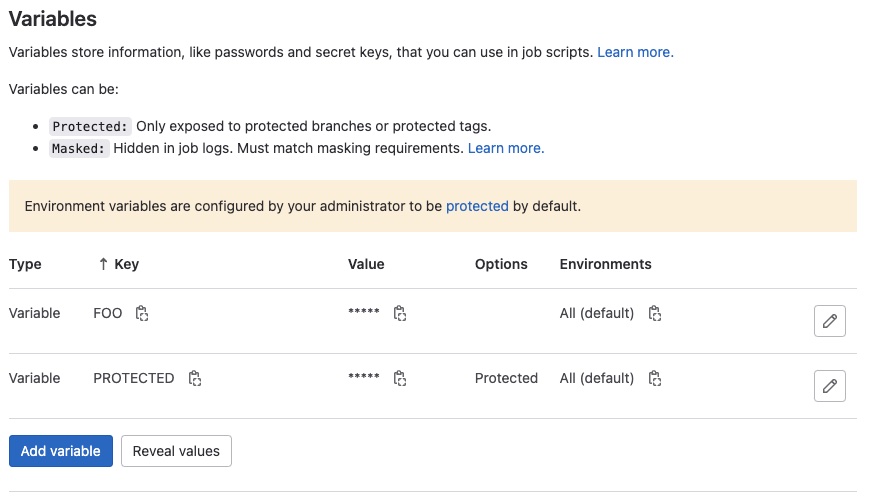The height and width of the screenshot is (503, 871).
Task: Copy the PROTECTED key name
Action: point(195,379)
